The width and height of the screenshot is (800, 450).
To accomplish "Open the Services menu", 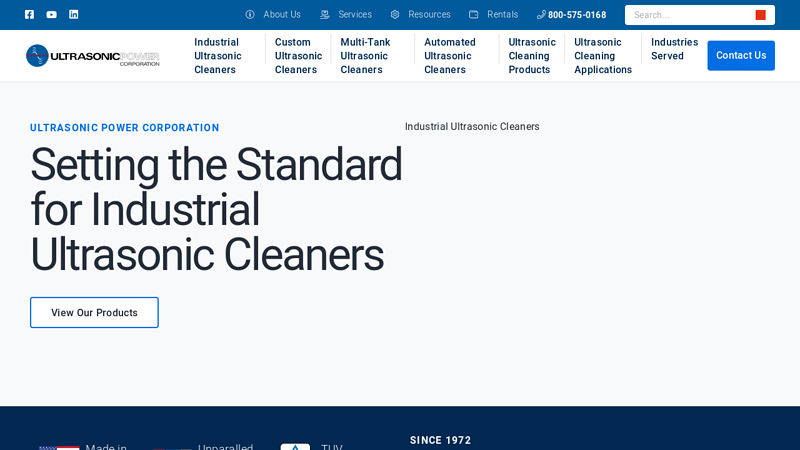I will coord(355,15).
